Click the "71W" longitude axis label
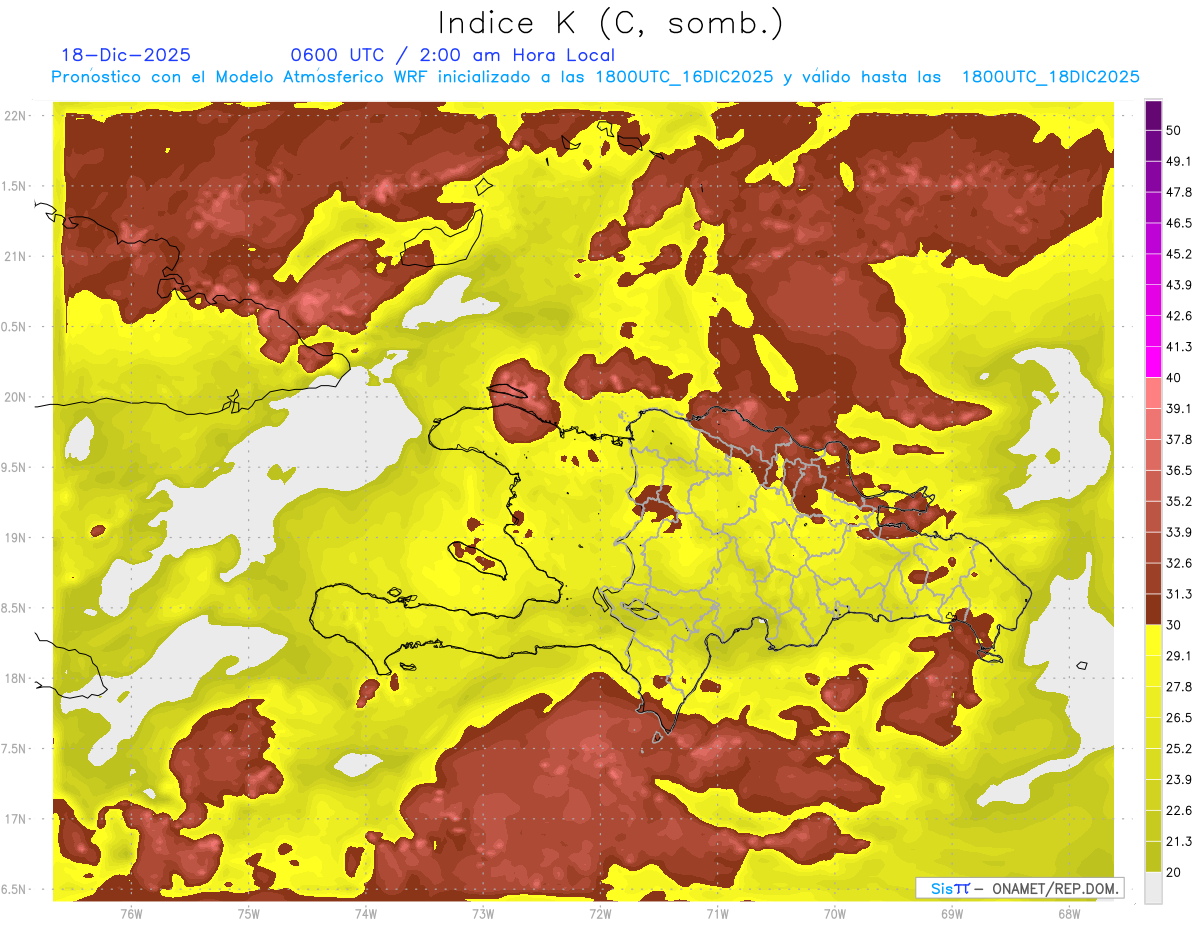 [717, 914]
